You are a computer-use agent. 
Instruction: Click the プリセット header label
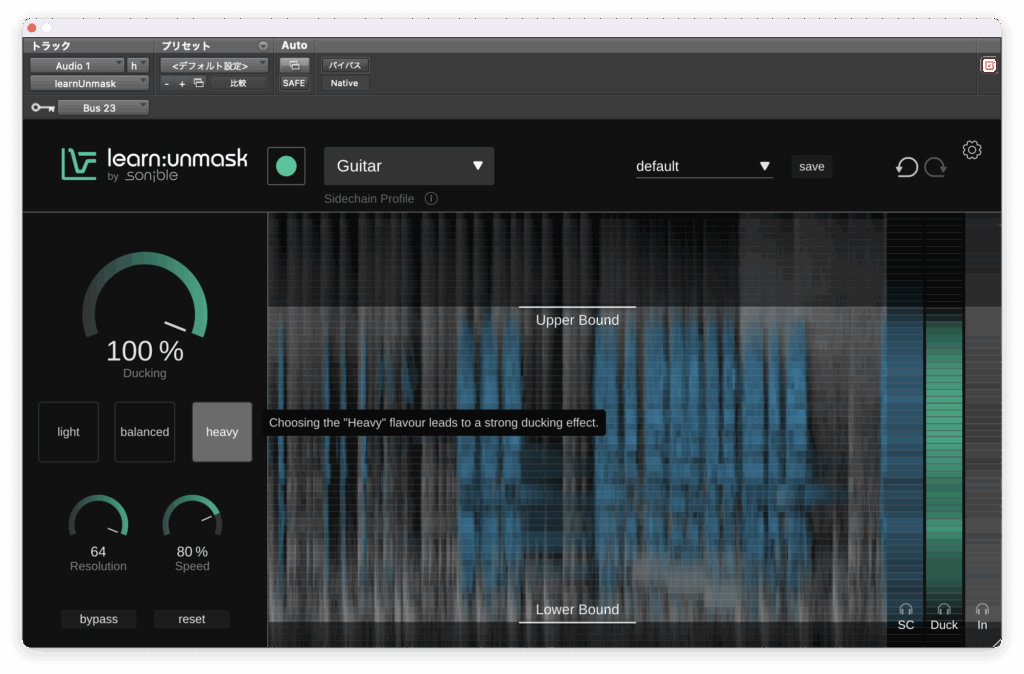(x=186, y=46)
